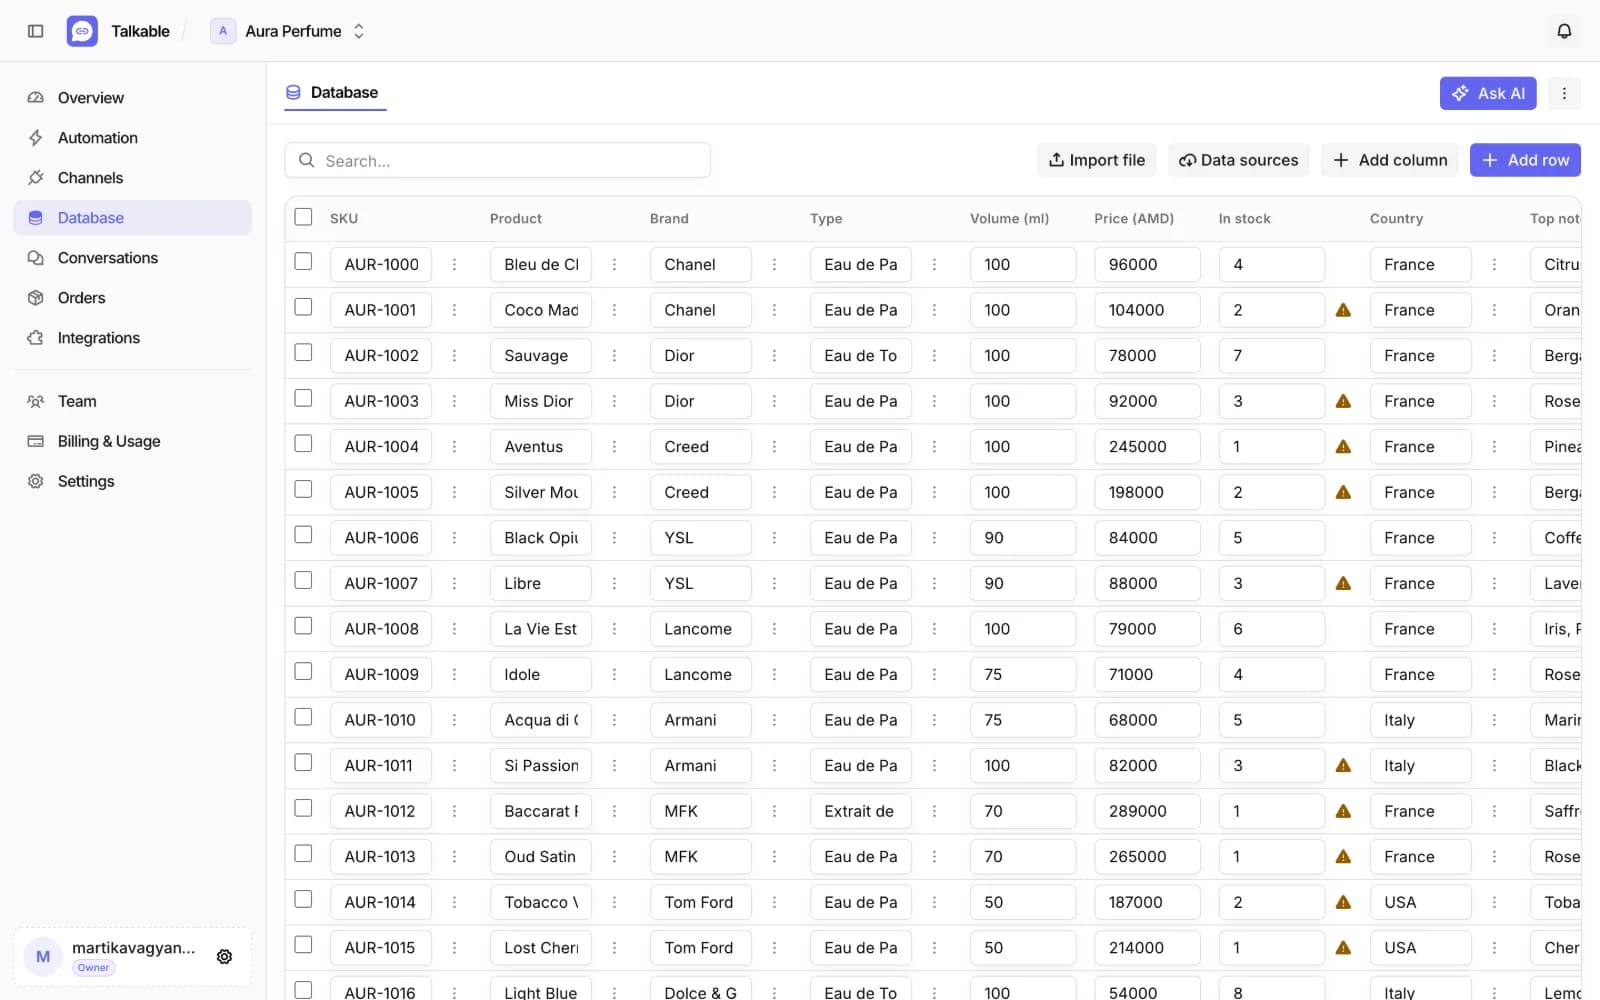This screenshot has width=1600, height=1000.
Task: Open Channels in the sidebar
Action: (x=132, y=178)
